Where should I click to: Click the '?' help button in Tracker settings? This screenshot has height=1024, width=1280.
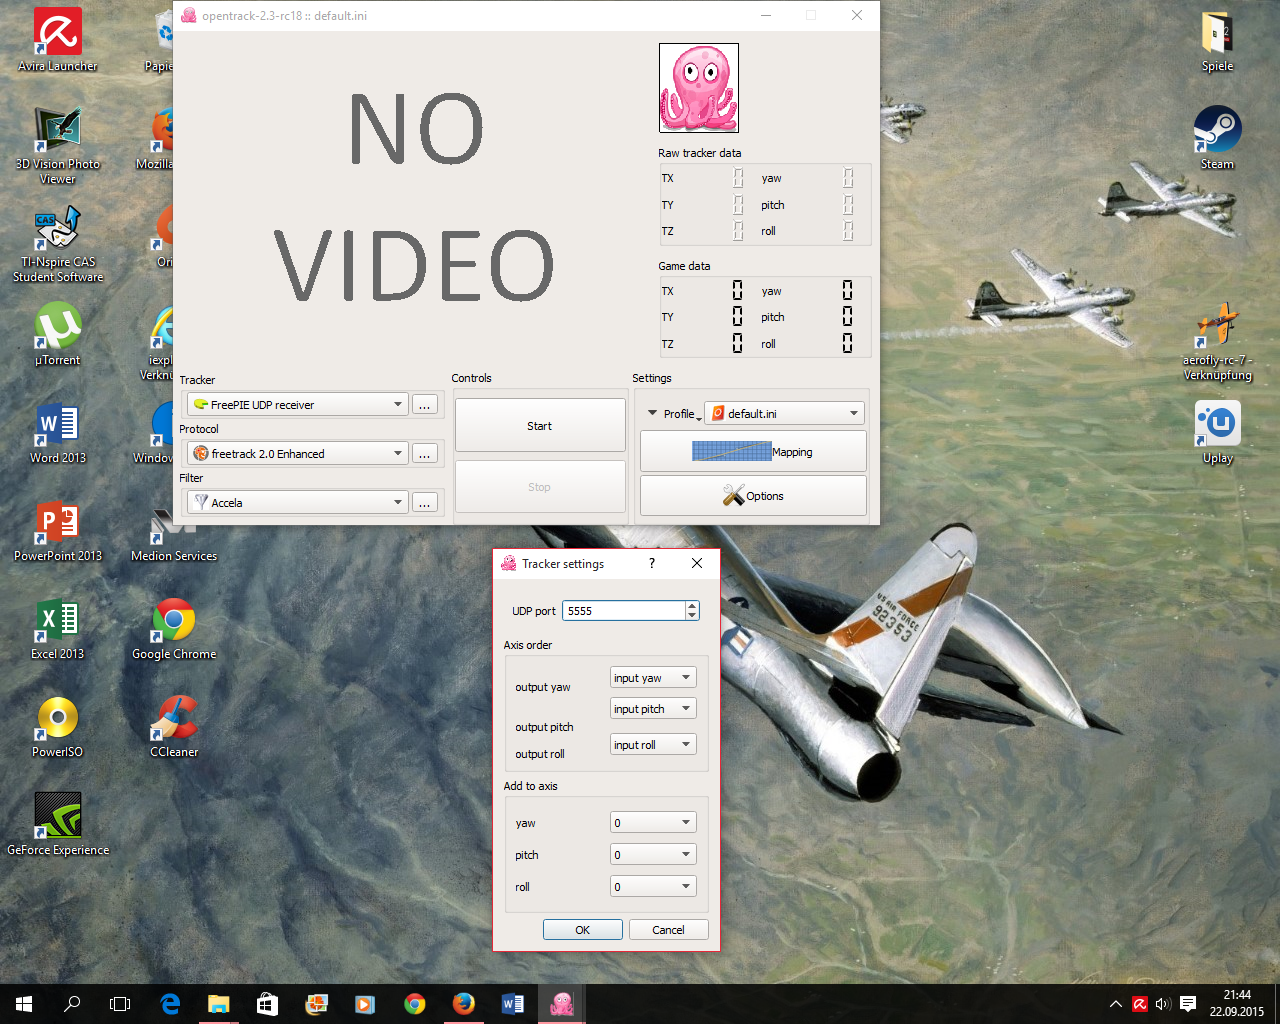(652, 563)
